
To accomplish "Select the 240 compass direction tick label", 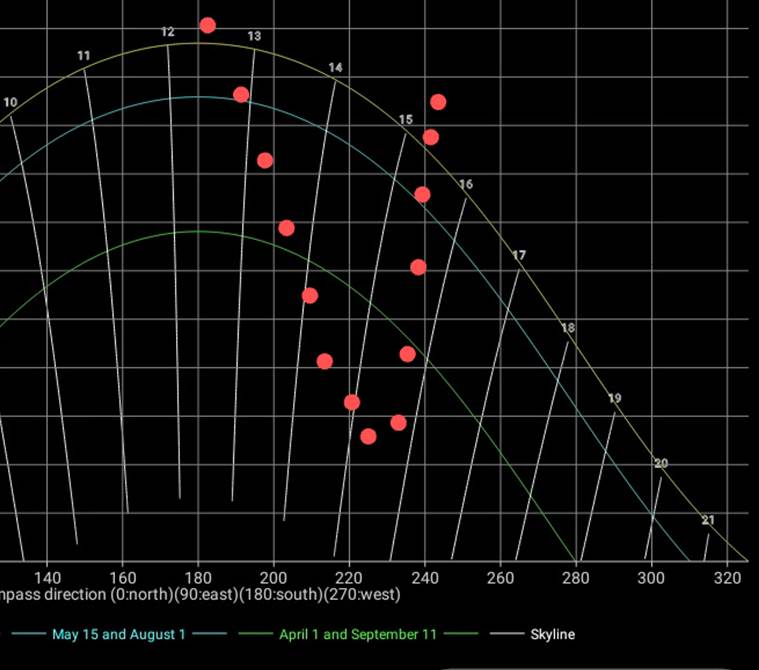I will 424,577.
